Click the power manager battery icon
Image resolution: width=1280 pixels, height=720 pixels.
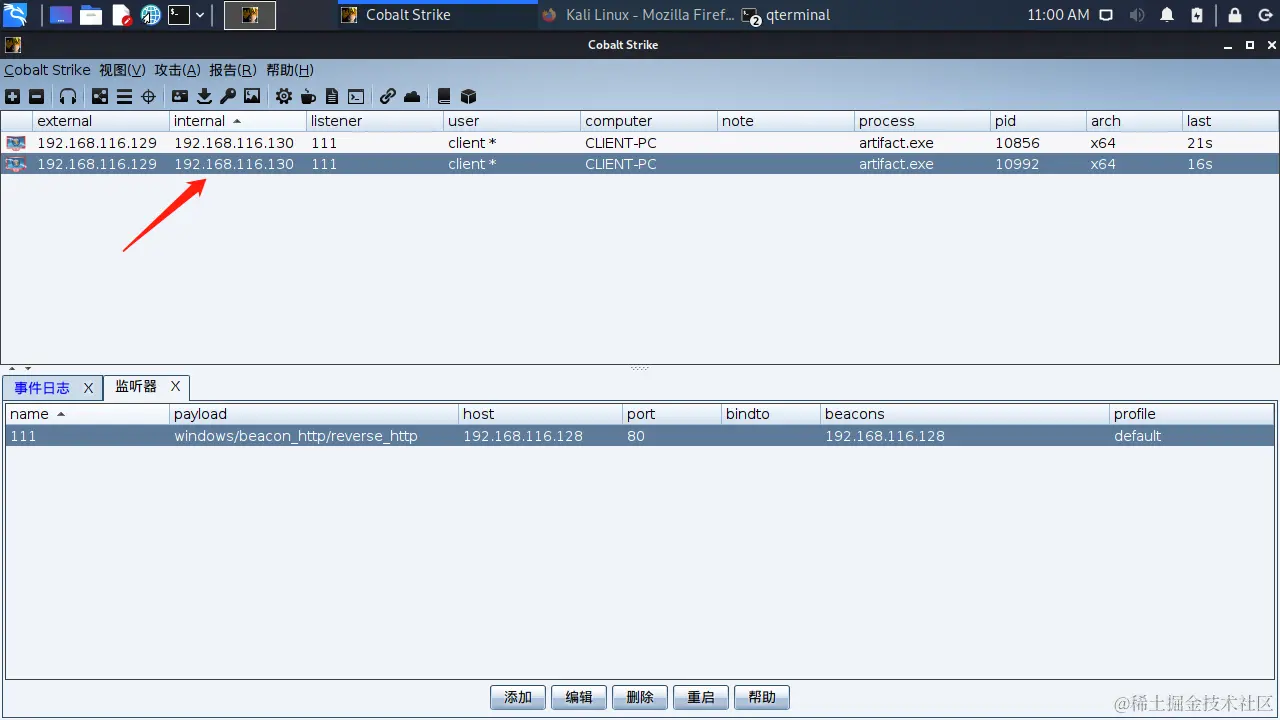point(1197,15)
